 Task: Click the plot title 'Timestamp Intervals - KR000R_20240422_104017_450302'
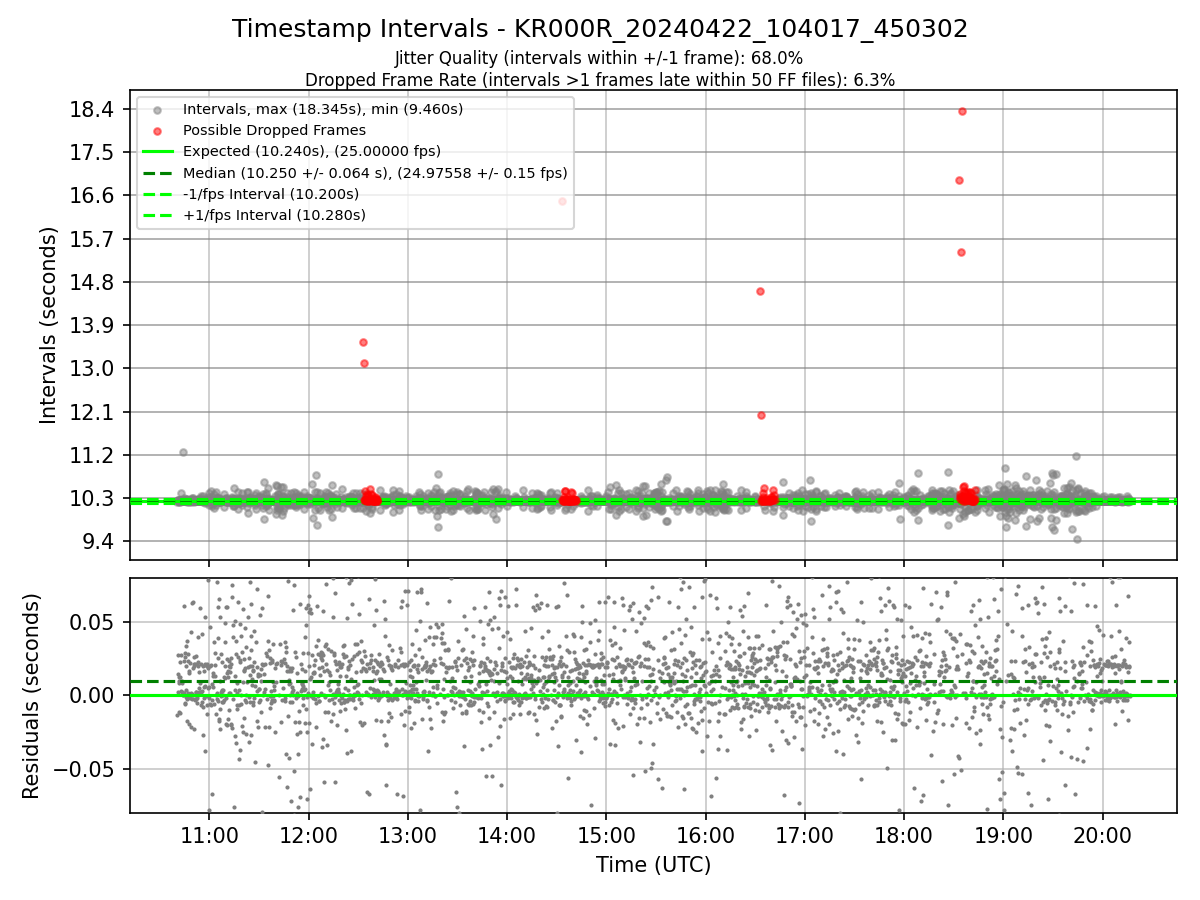(600, 29)
